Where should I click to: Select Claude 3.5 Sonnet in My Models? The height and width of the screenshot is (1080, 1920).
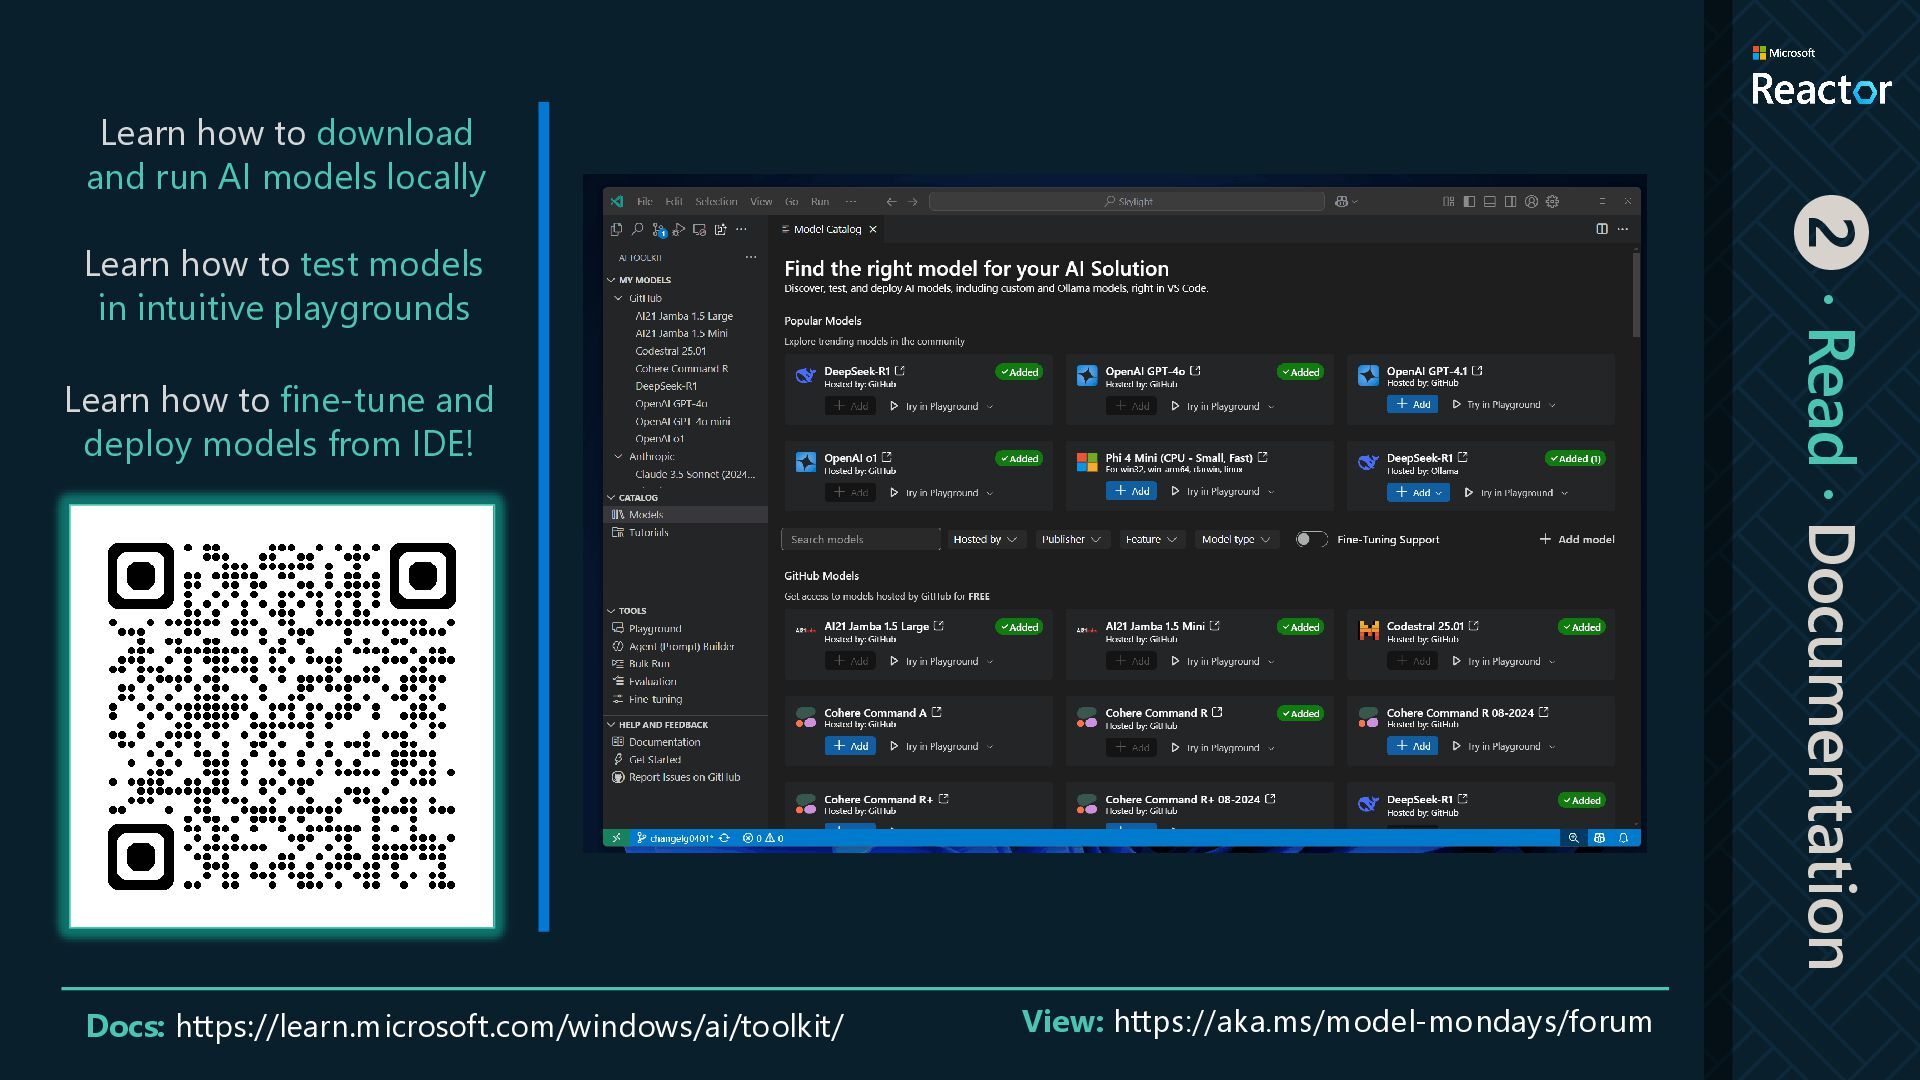point(695,474)
